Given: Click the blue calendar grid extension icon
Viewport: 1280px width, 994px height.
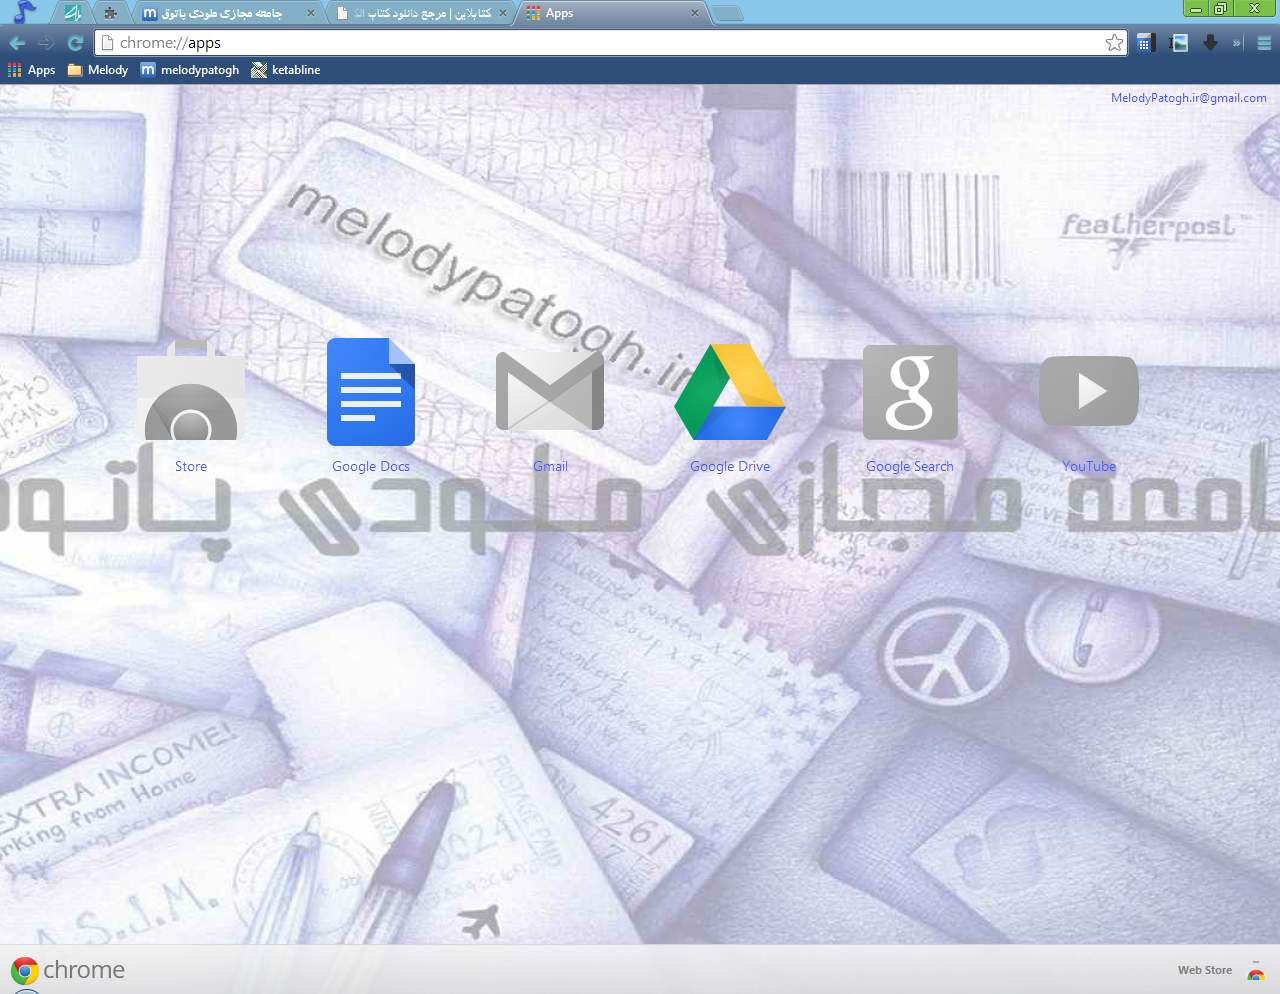Looking at the screenshot, I should coord(1146,42).
